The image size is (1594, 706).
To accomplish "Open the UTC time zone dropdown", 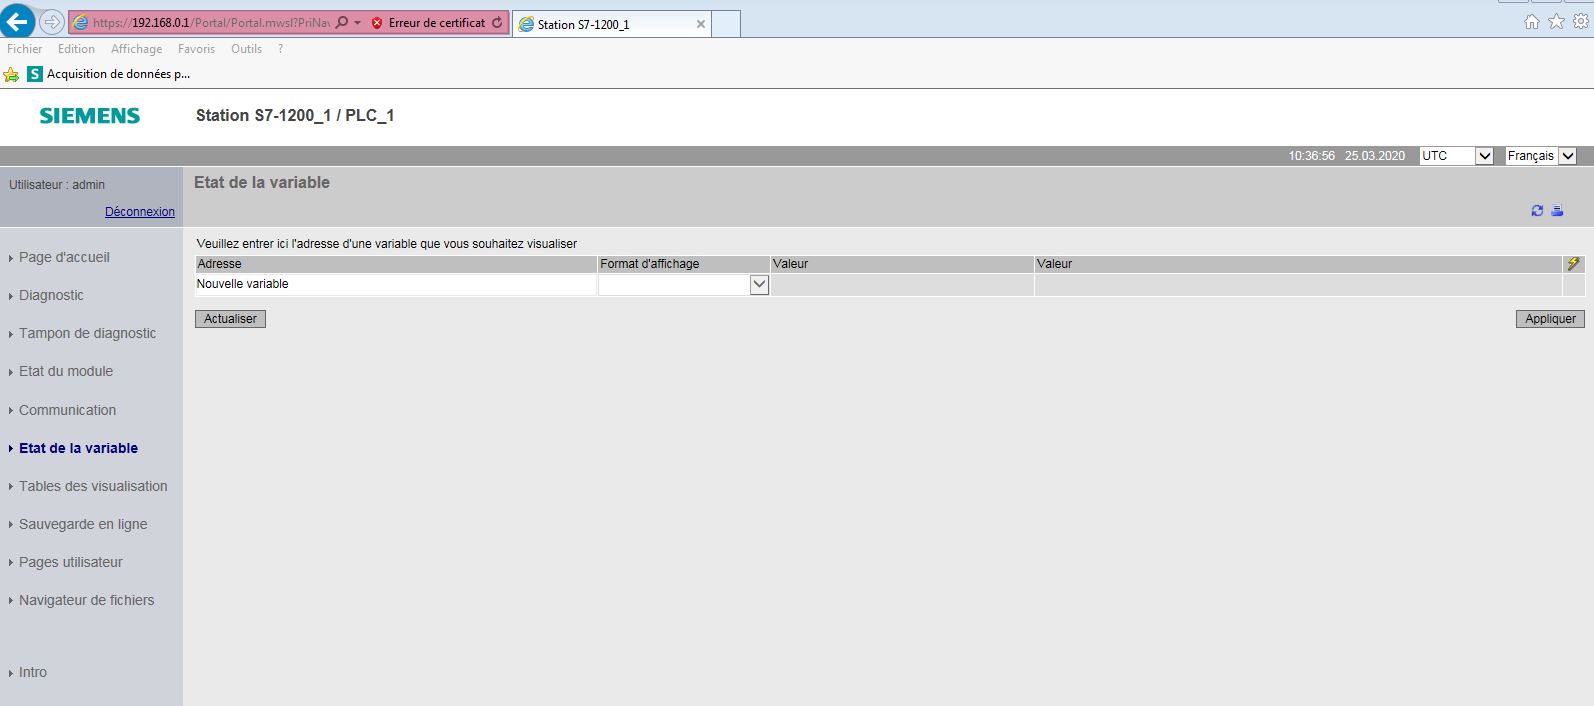I will [1457, 156].
